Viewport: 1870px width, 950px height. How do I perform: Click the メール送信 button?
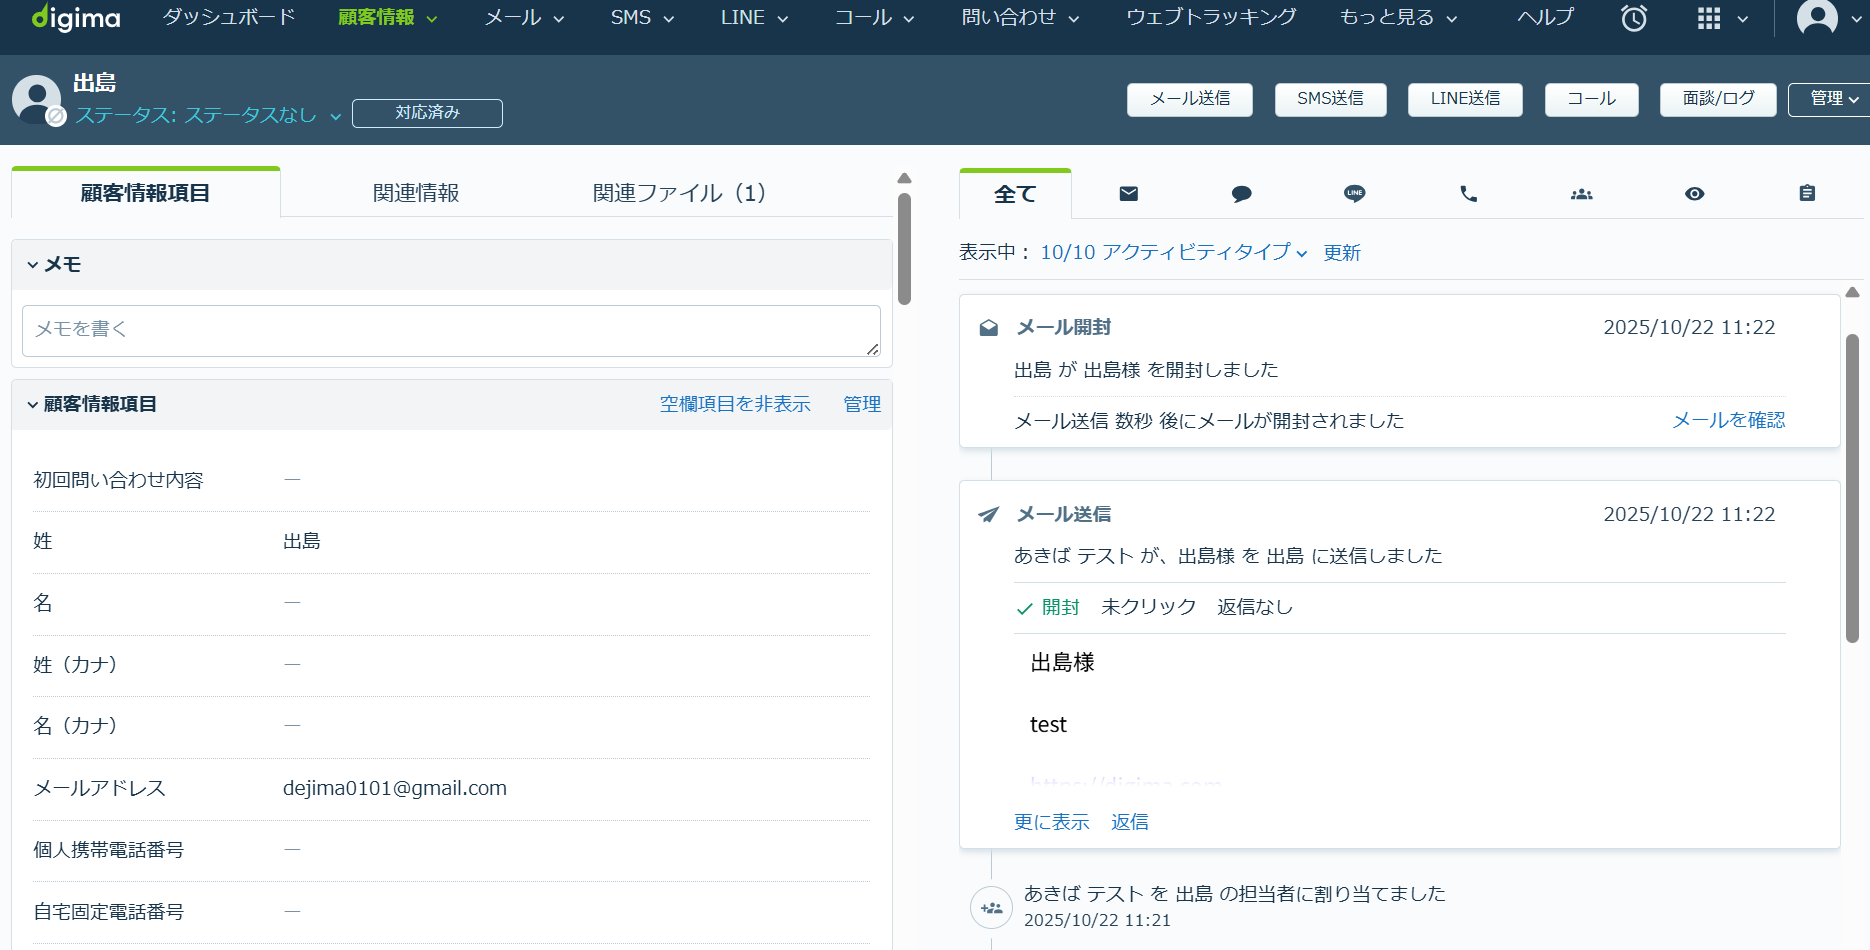(1190, 99)
